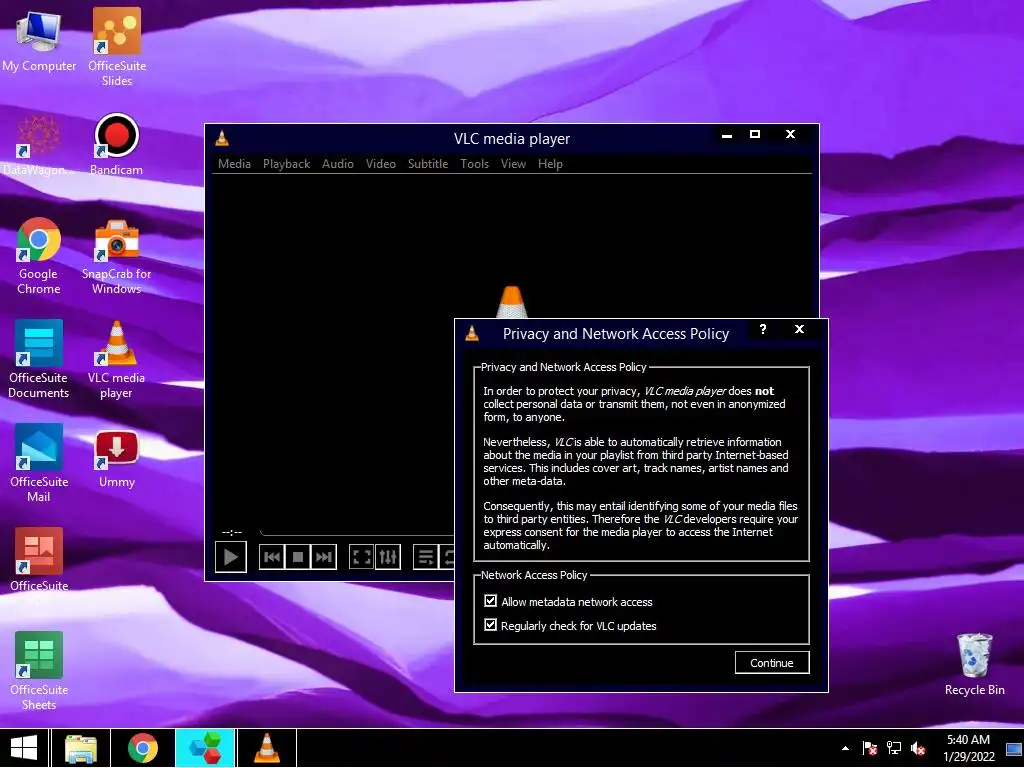Image resolution: width=1024 pixels, height=768 pixels.
Task: Select SnapCrab for Windows desktop icon
Action: (116, 256)
